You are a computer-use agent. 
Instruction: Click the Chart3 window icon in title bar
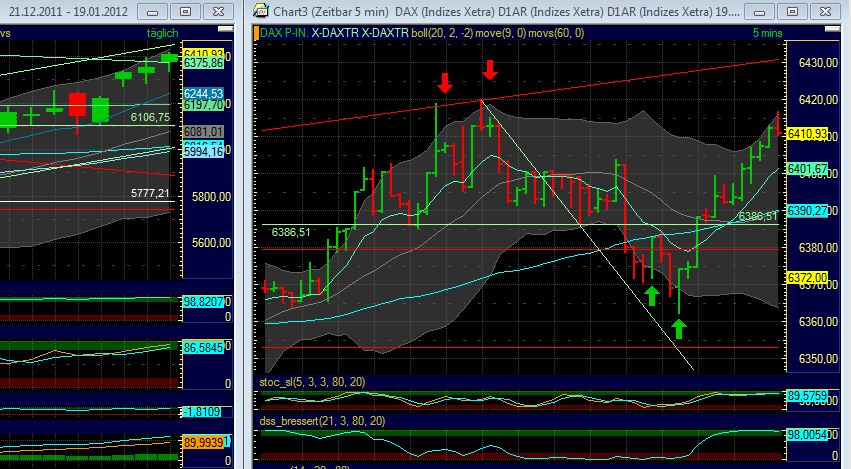tap(261, 11)
